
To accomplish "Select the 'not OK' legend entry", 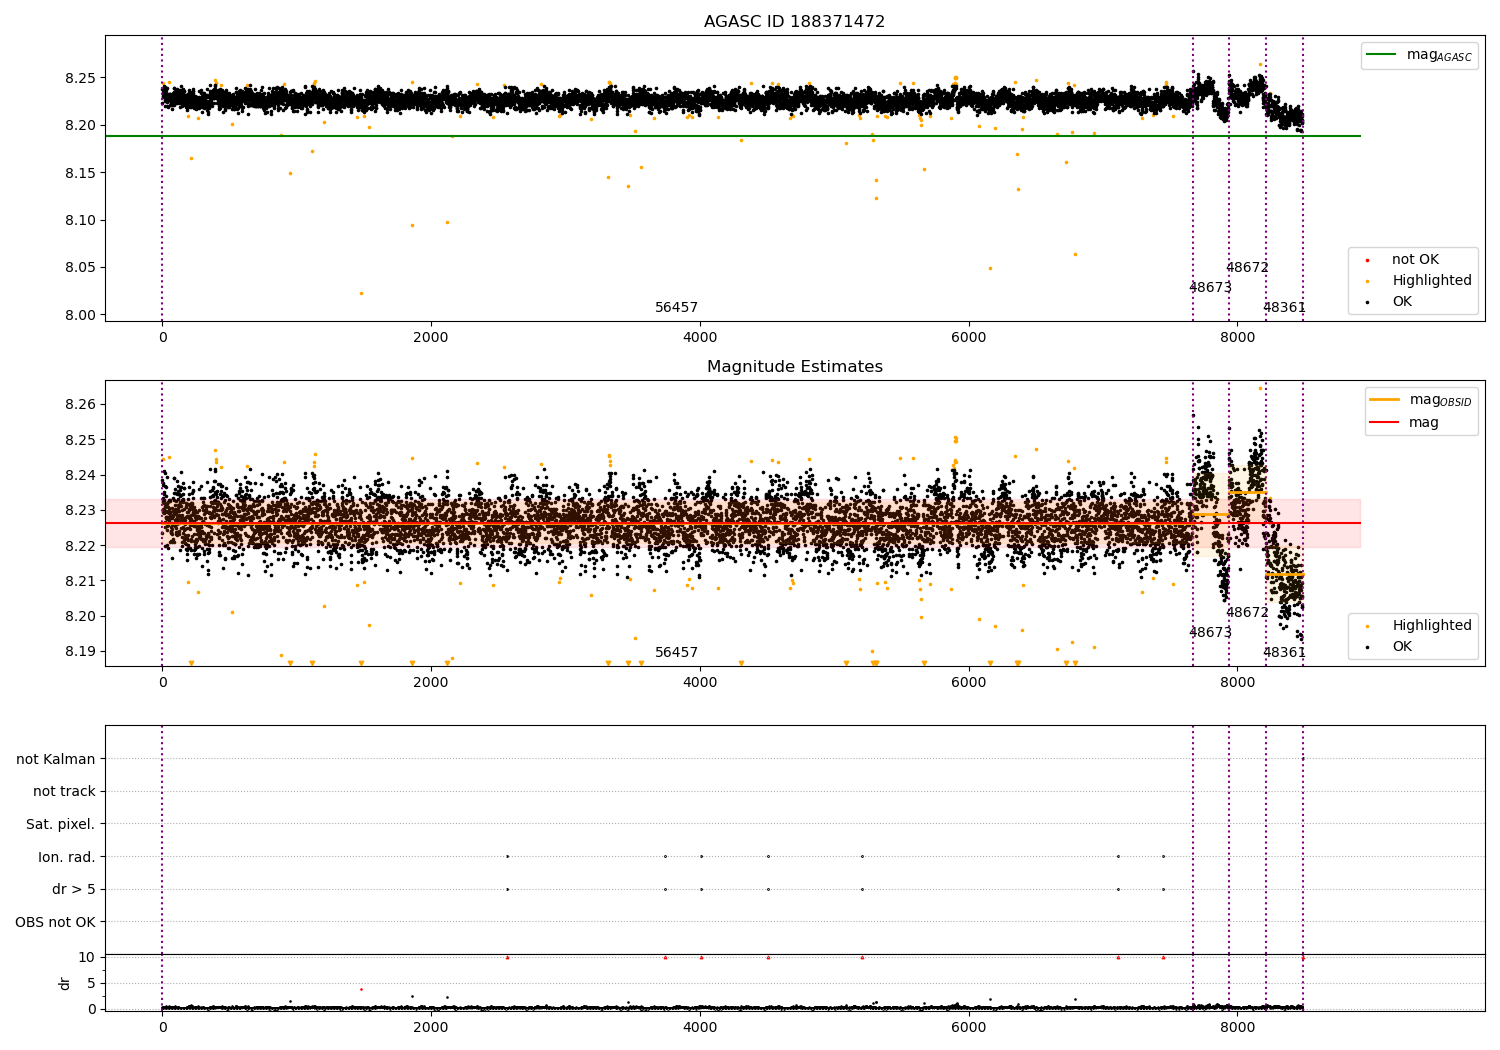I will coord(1415,259).
